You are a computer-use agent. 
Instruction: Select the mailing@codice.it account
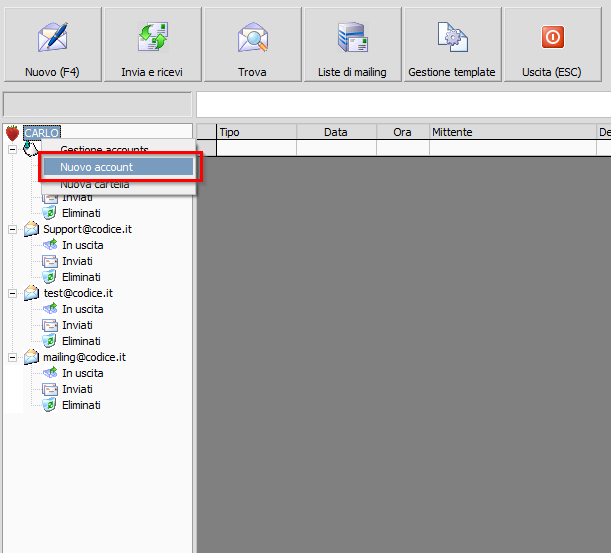[x=85, y=357]
